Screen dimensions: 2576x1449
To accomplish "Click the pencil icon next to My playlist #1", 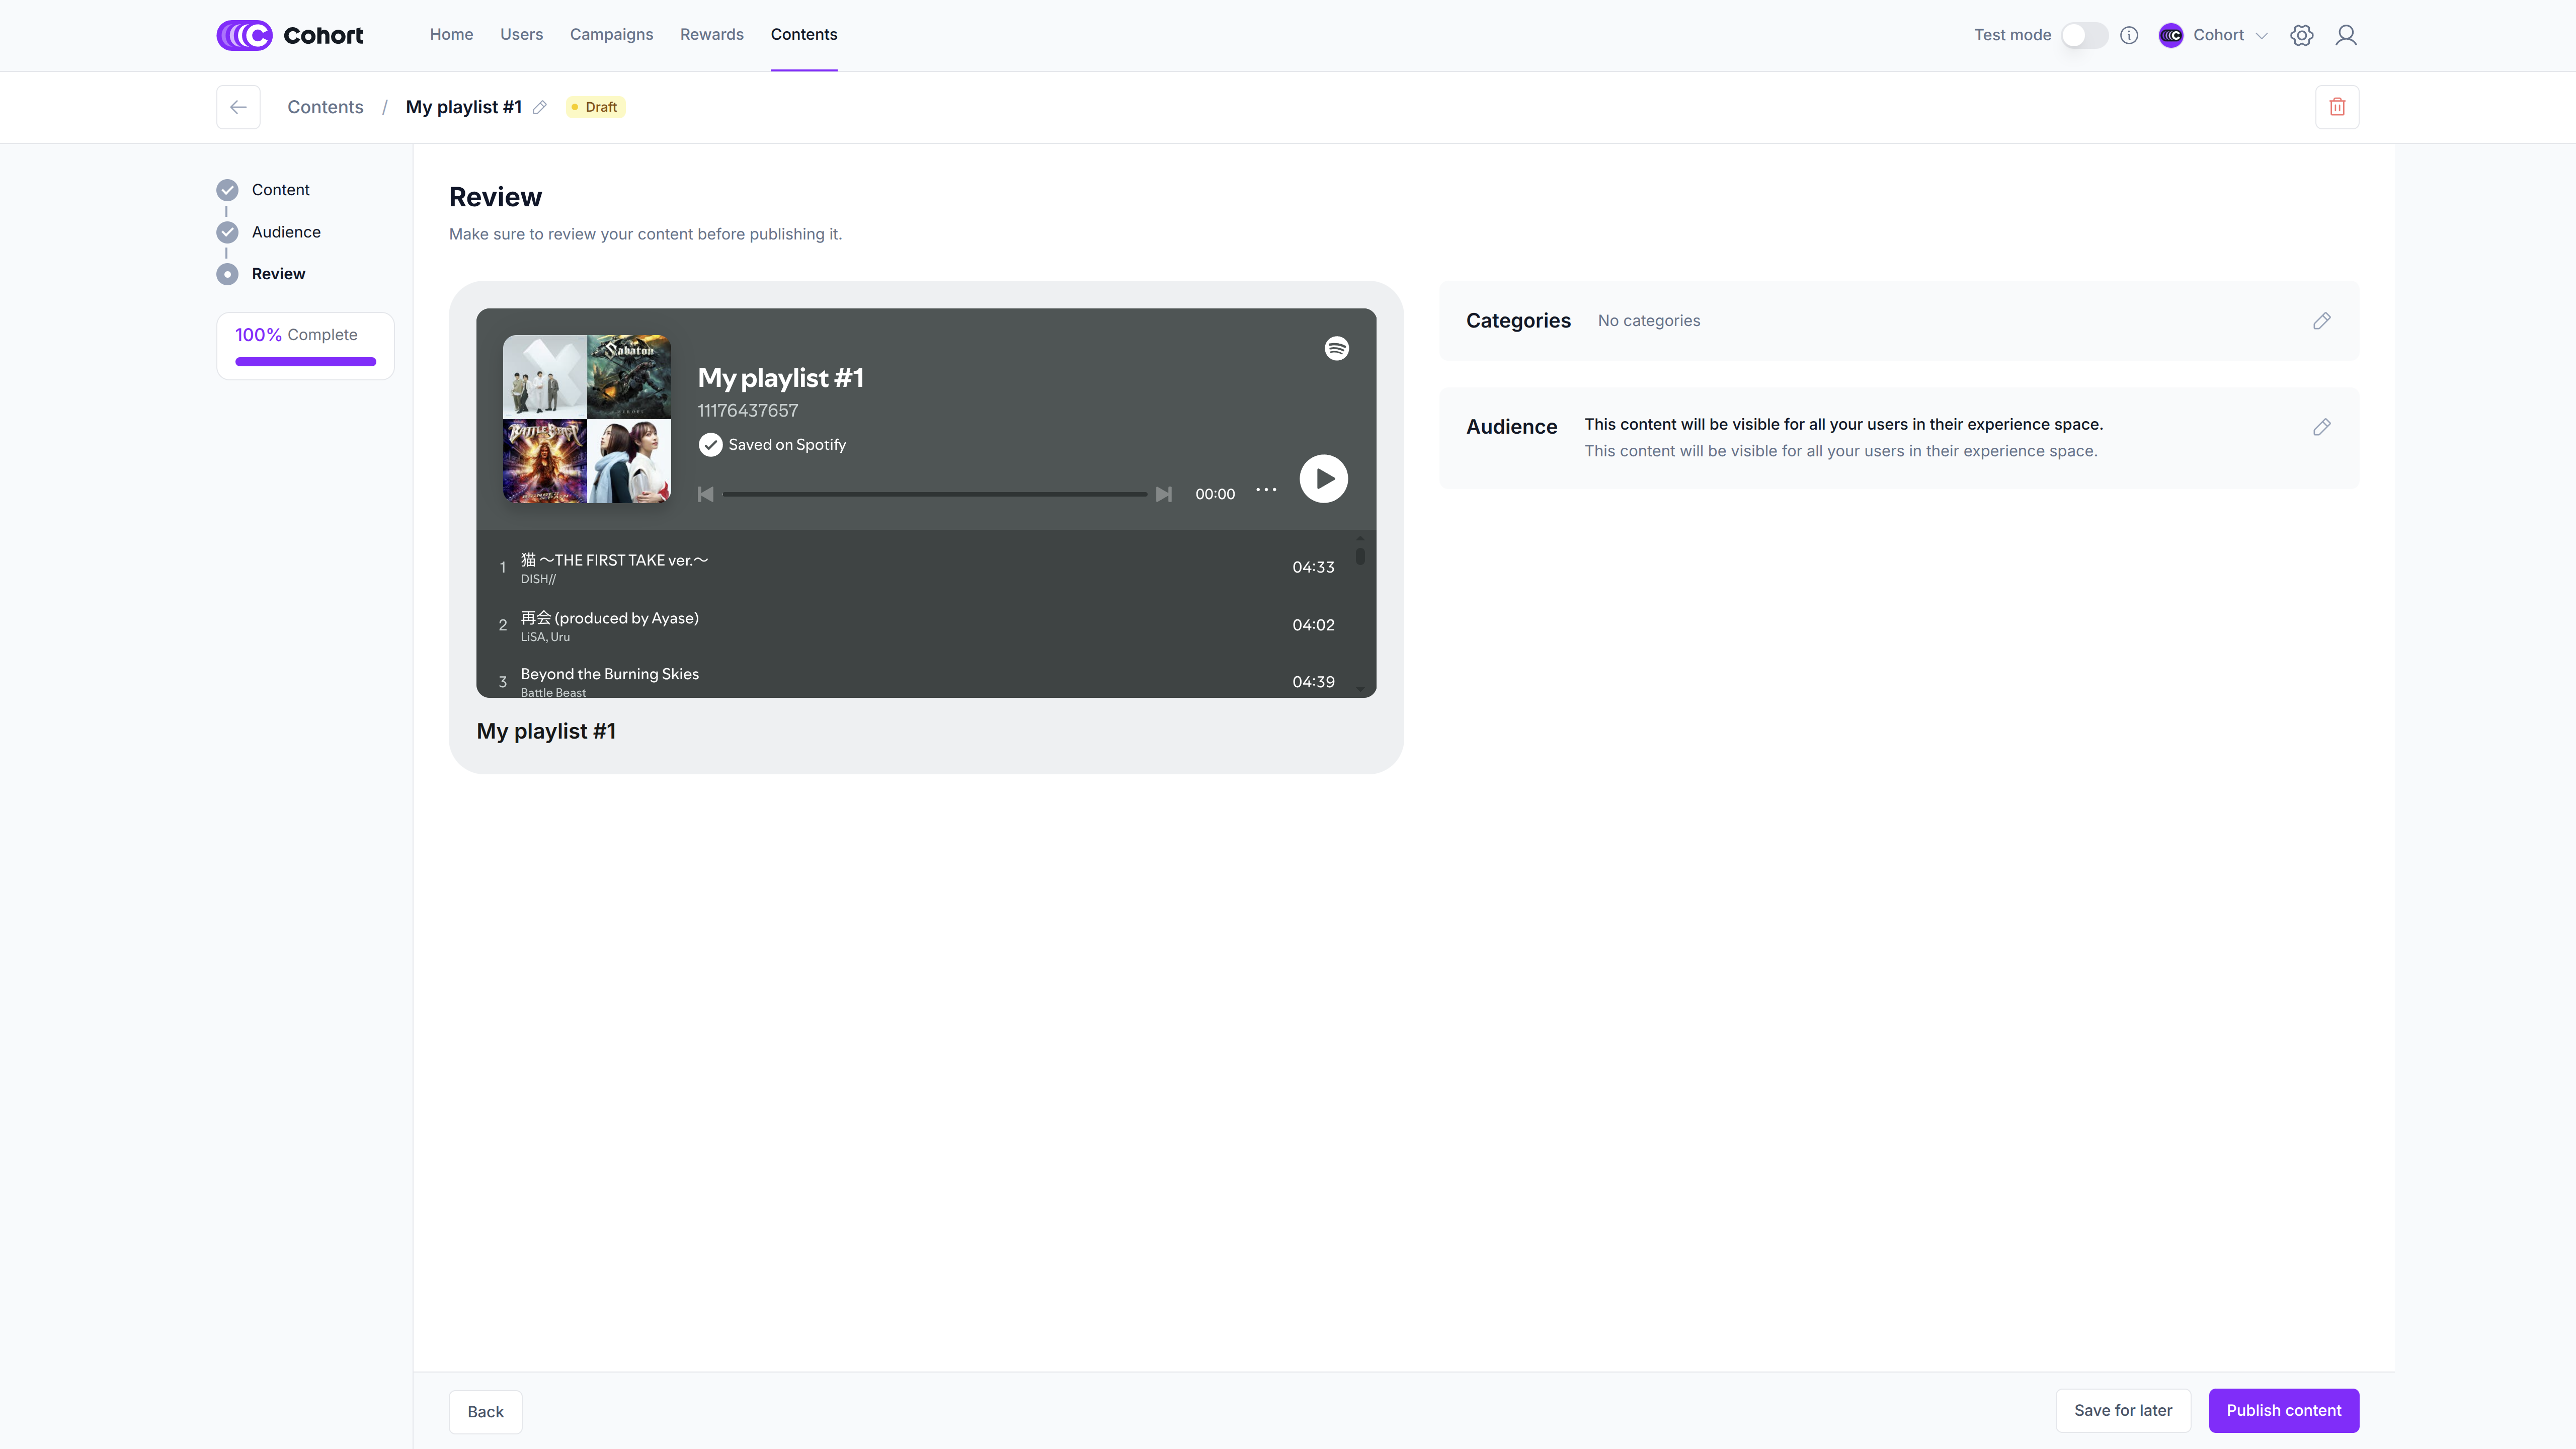I will (540, 107).
